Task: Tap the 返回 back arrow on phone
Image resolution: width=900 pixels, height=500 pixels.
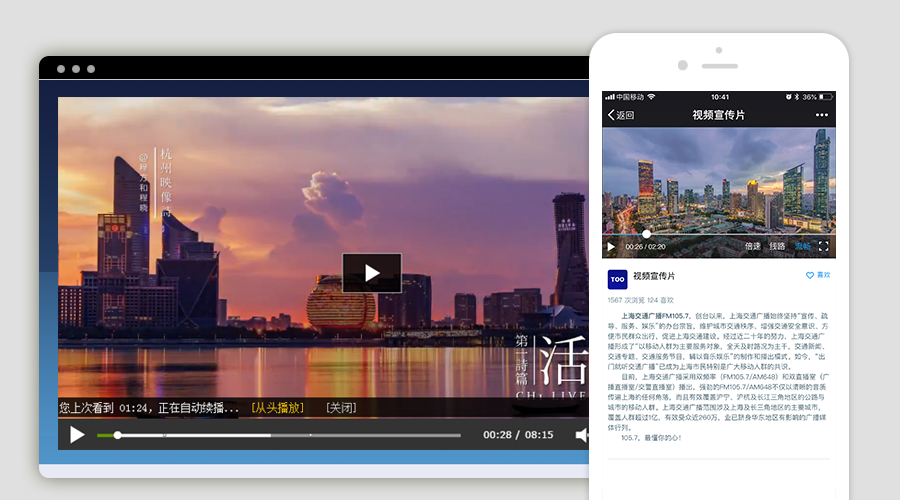Action: tap(621, 115)
